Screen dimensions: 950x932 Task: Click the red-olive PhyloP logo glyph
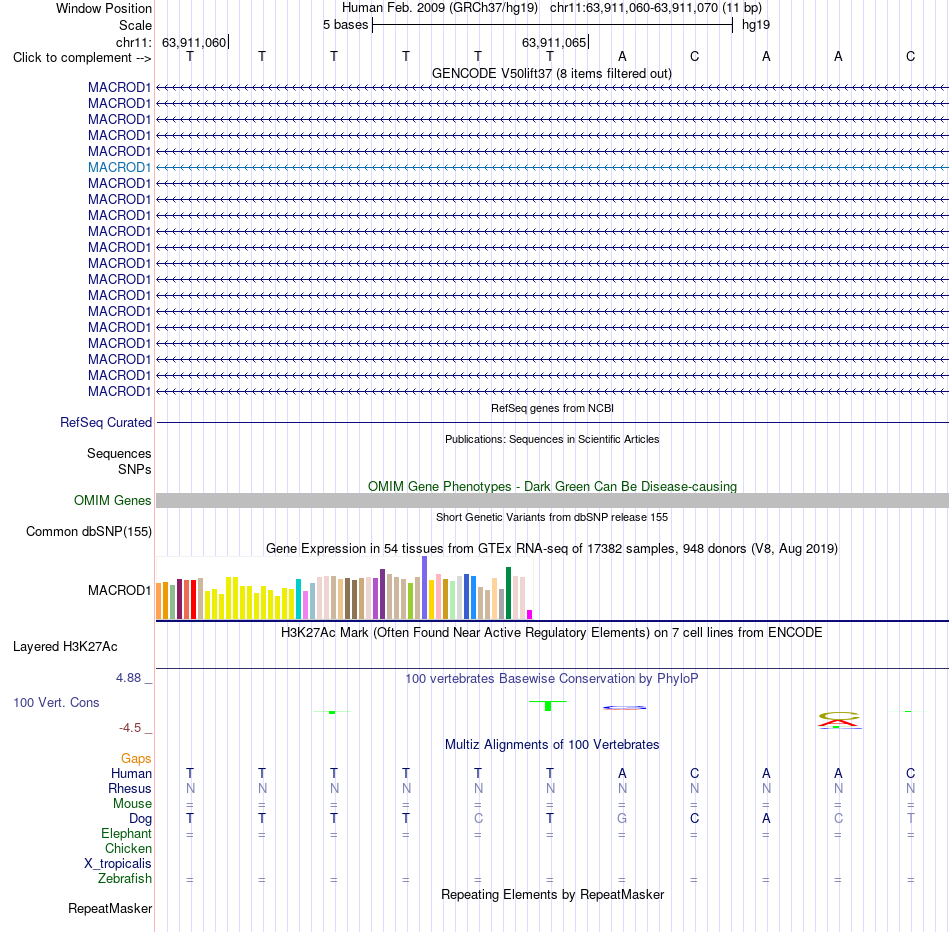pos(839,720)
